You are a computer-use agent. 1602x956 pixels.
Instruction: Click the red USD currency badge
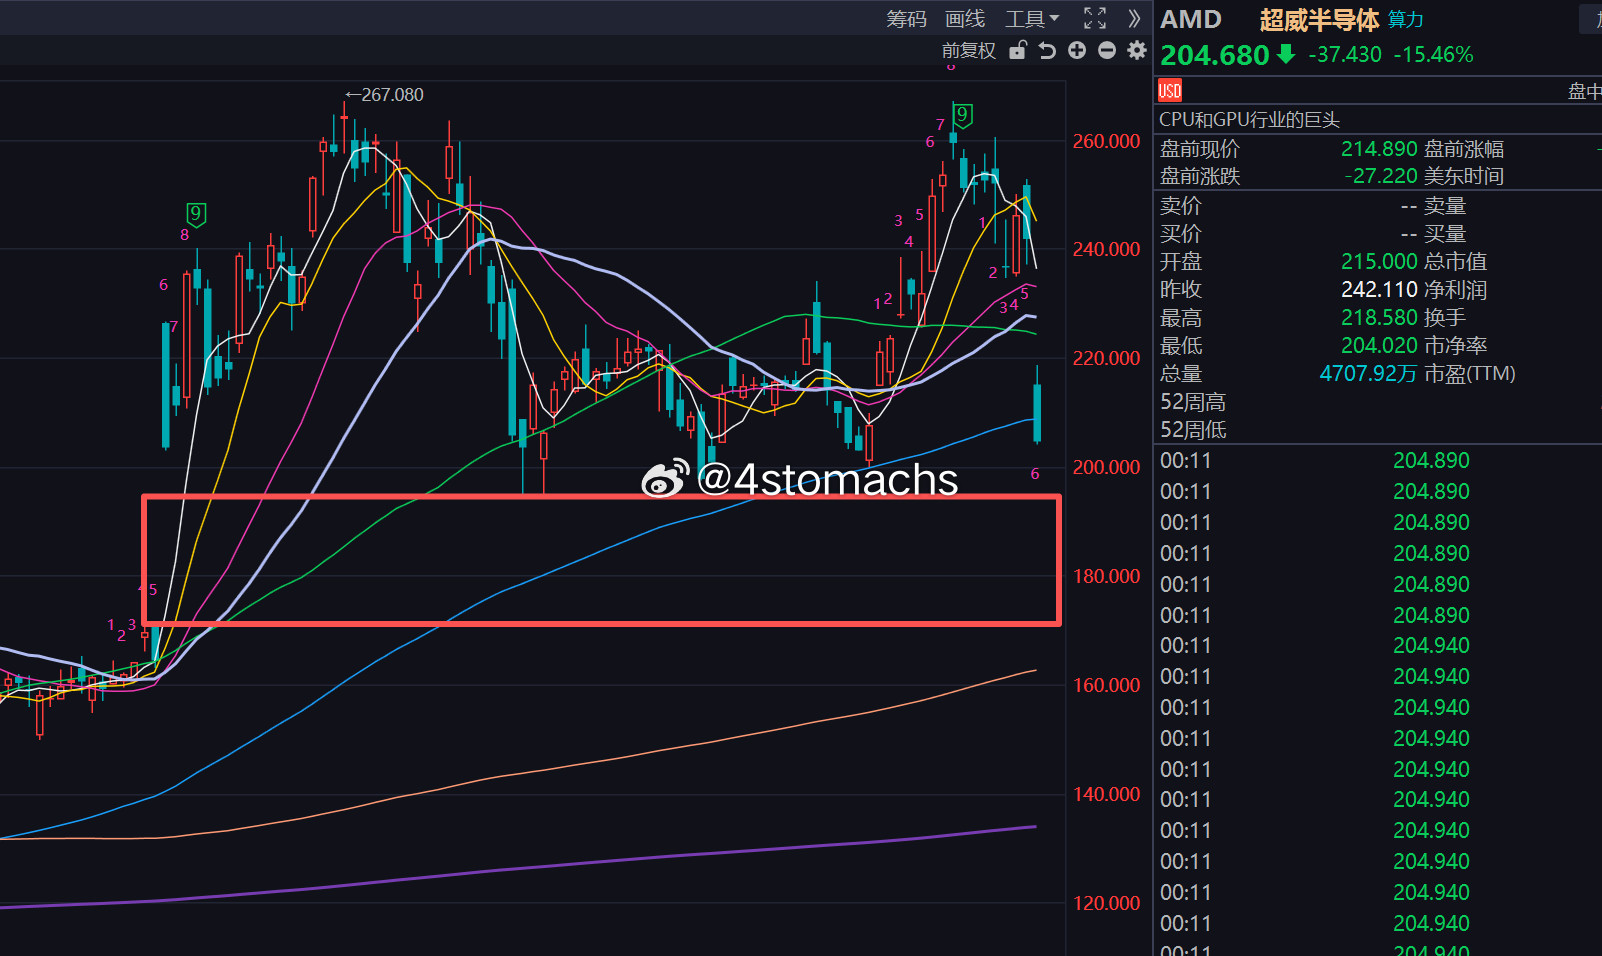[x=1170, y=91]
